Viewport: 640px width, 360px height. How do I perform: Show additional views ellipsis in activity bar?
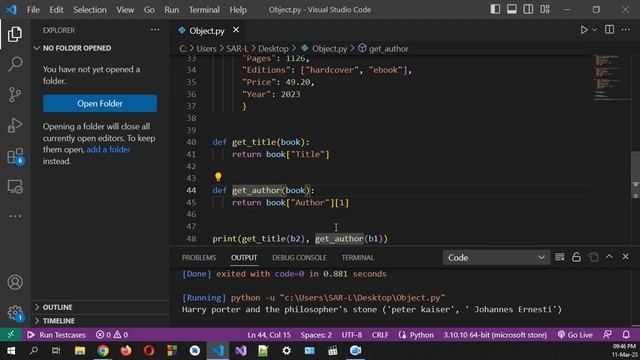(15, 216)
